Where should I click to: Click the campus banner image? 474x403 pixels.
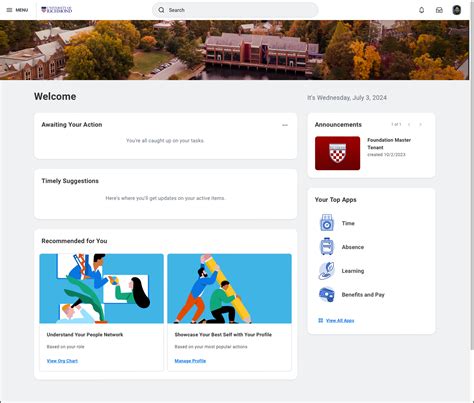pyautogui.click(x=234, y=50)
